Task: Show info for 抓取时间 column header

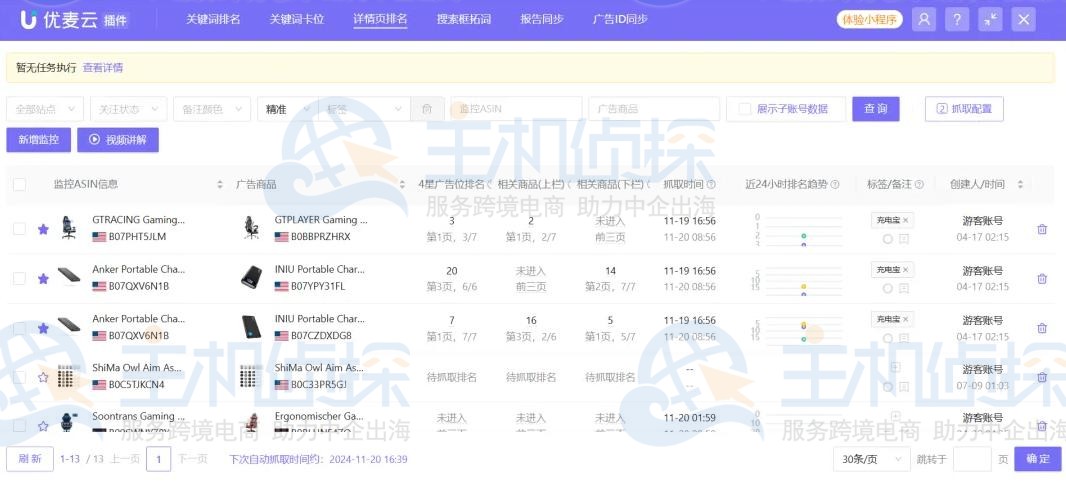Action: pyautogui.click(x=711, y=184)
